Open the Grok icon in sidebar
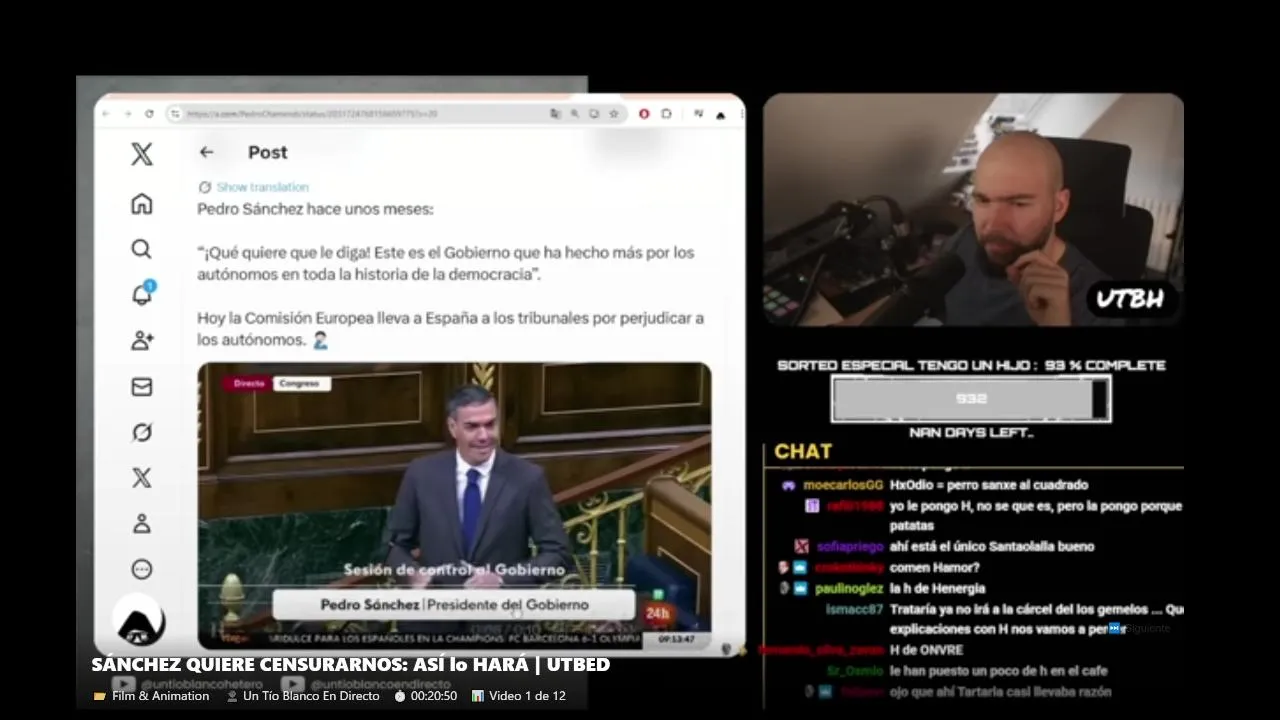Screen dimensions: 1280x720 [142, 432]
